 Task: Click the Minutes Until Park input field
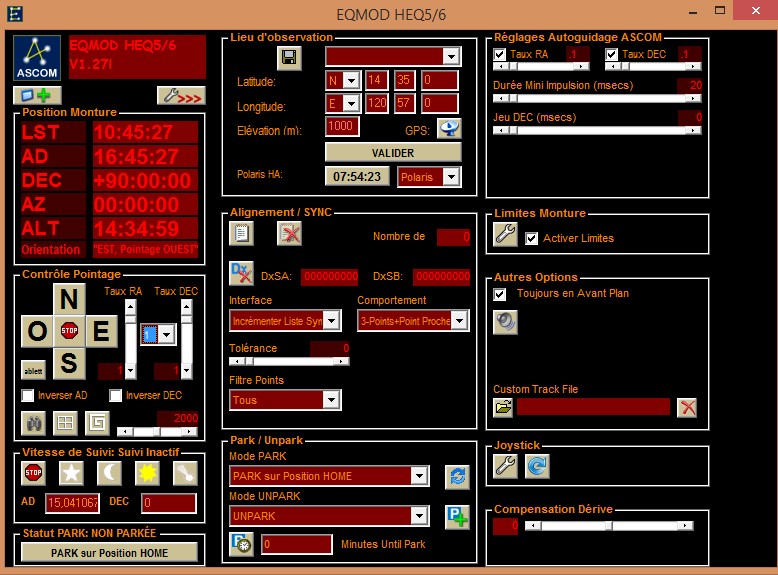pyautogui.click(x=297, y=544)
